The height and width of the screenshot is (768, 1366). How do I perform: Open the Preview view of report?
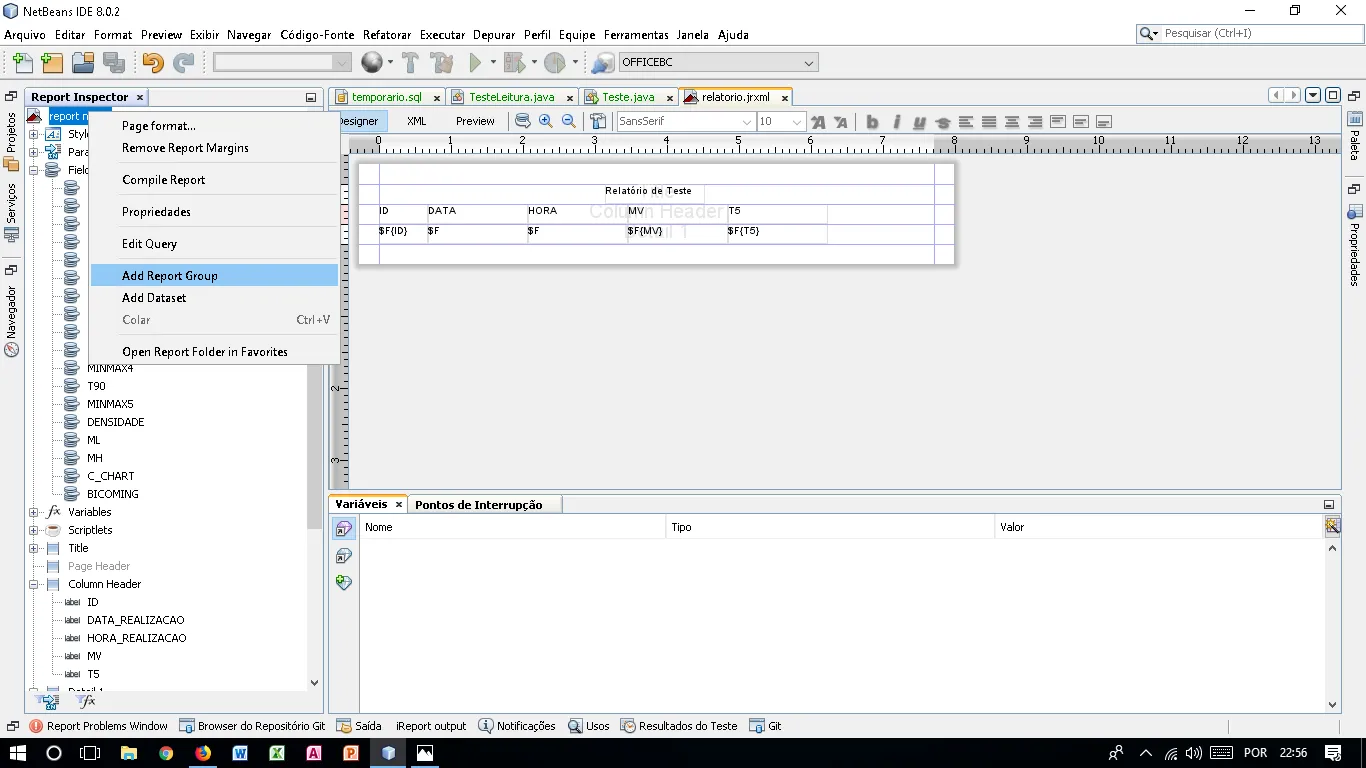point(475,121)
